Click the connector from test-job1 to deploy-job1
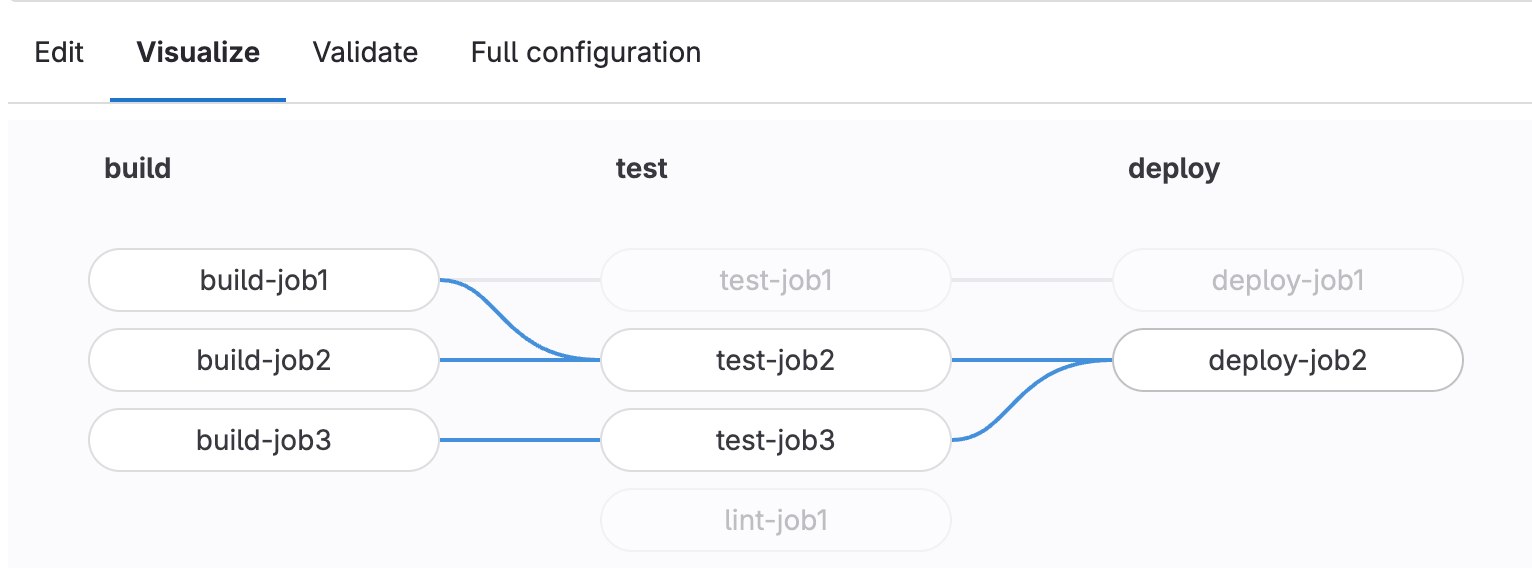Image resolution: width=1532 pixels, height=576 pixels. click(x=1030, y=280)
